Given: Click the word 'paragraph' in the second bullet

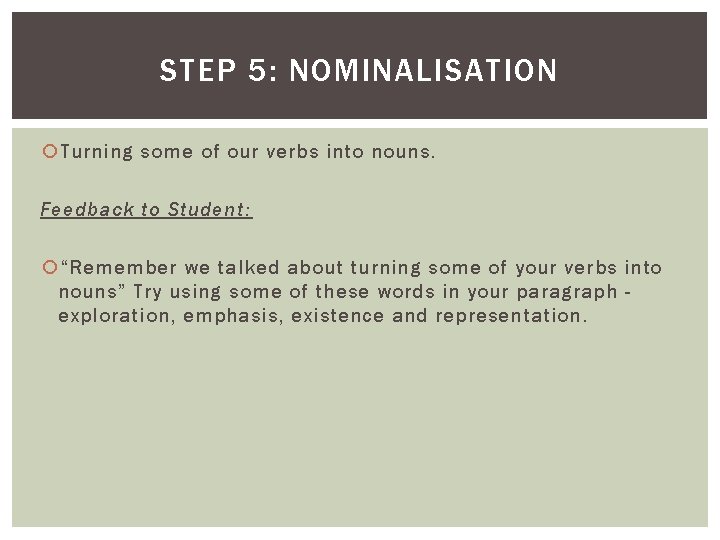Looking at the screenshot, I should pos(567,292).
